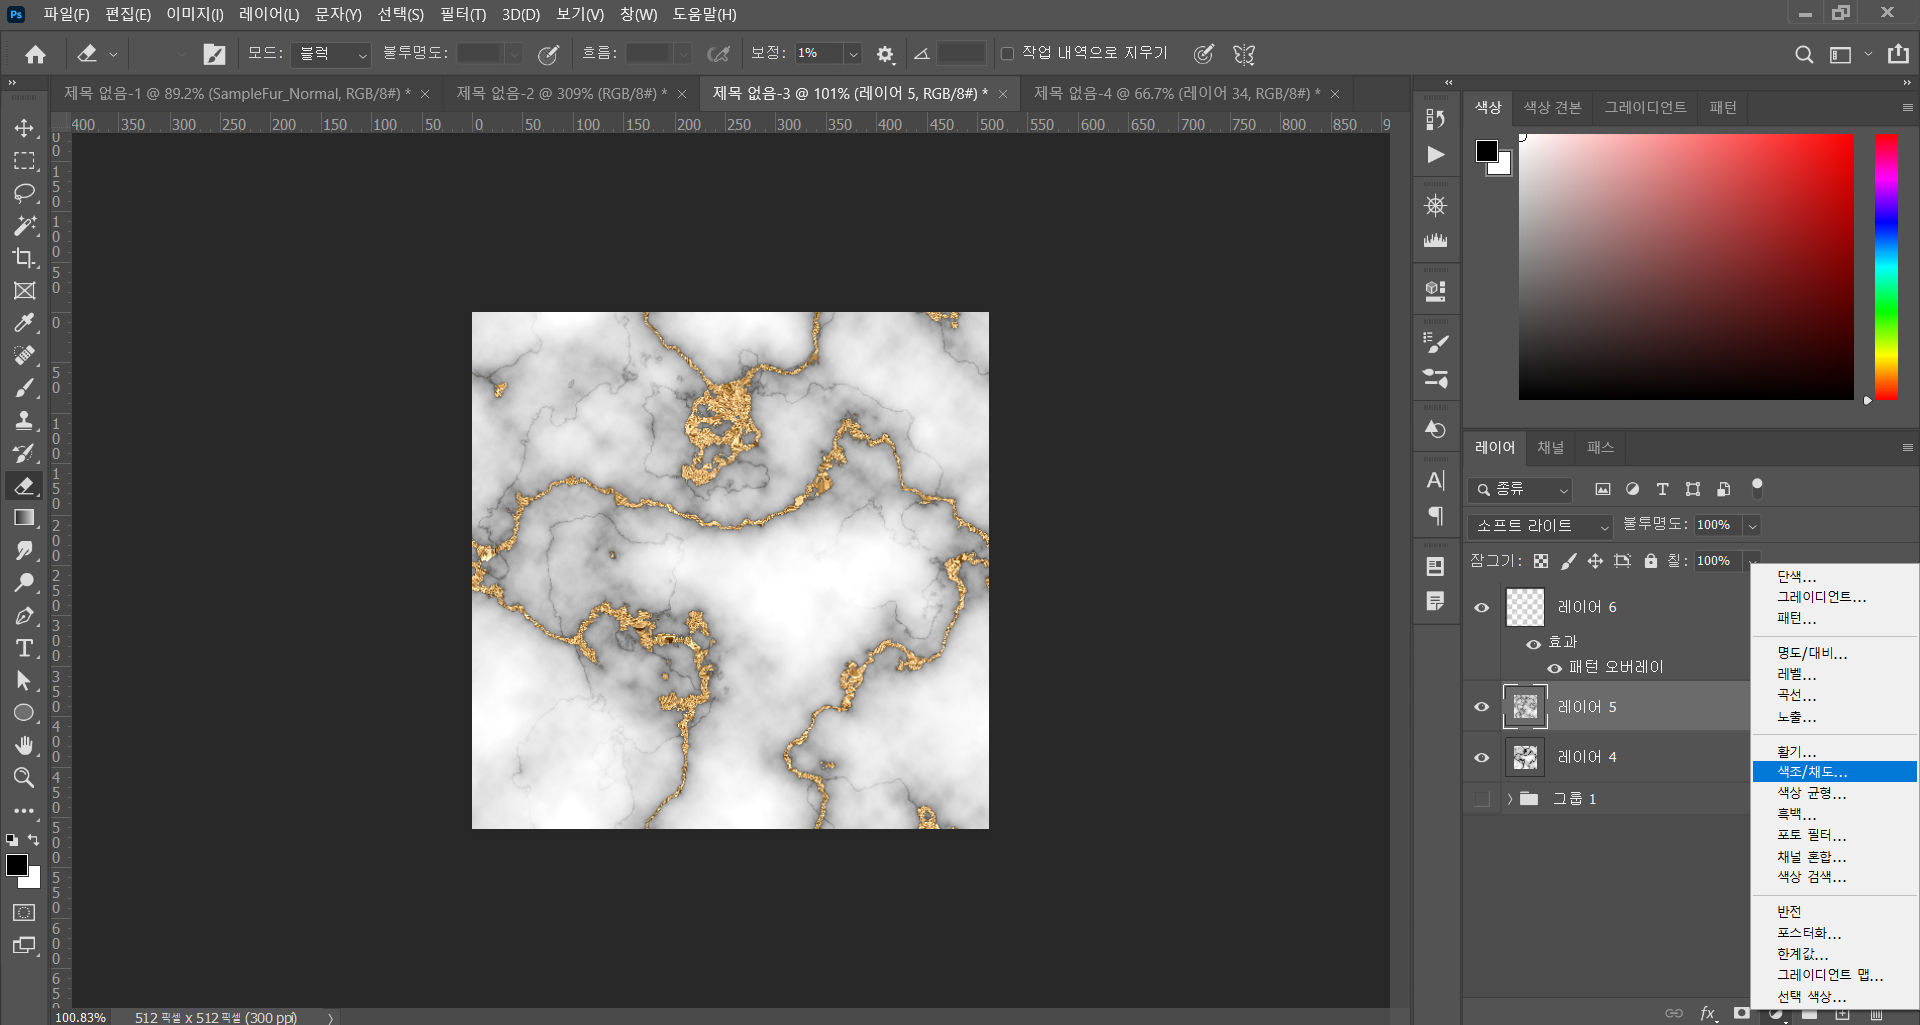Choose 포토 필터... adjustment
The width and height of the screenshot is (1920, 1025).
pos(1834,835)
